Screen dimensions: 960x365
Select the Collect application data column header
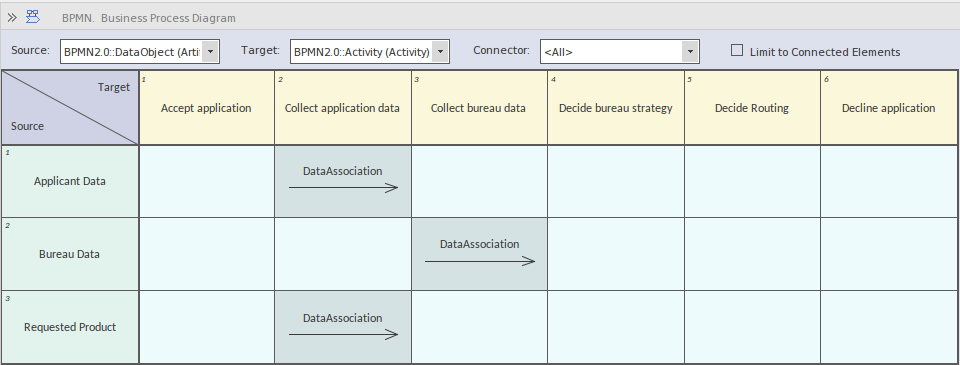coord(343,108)
